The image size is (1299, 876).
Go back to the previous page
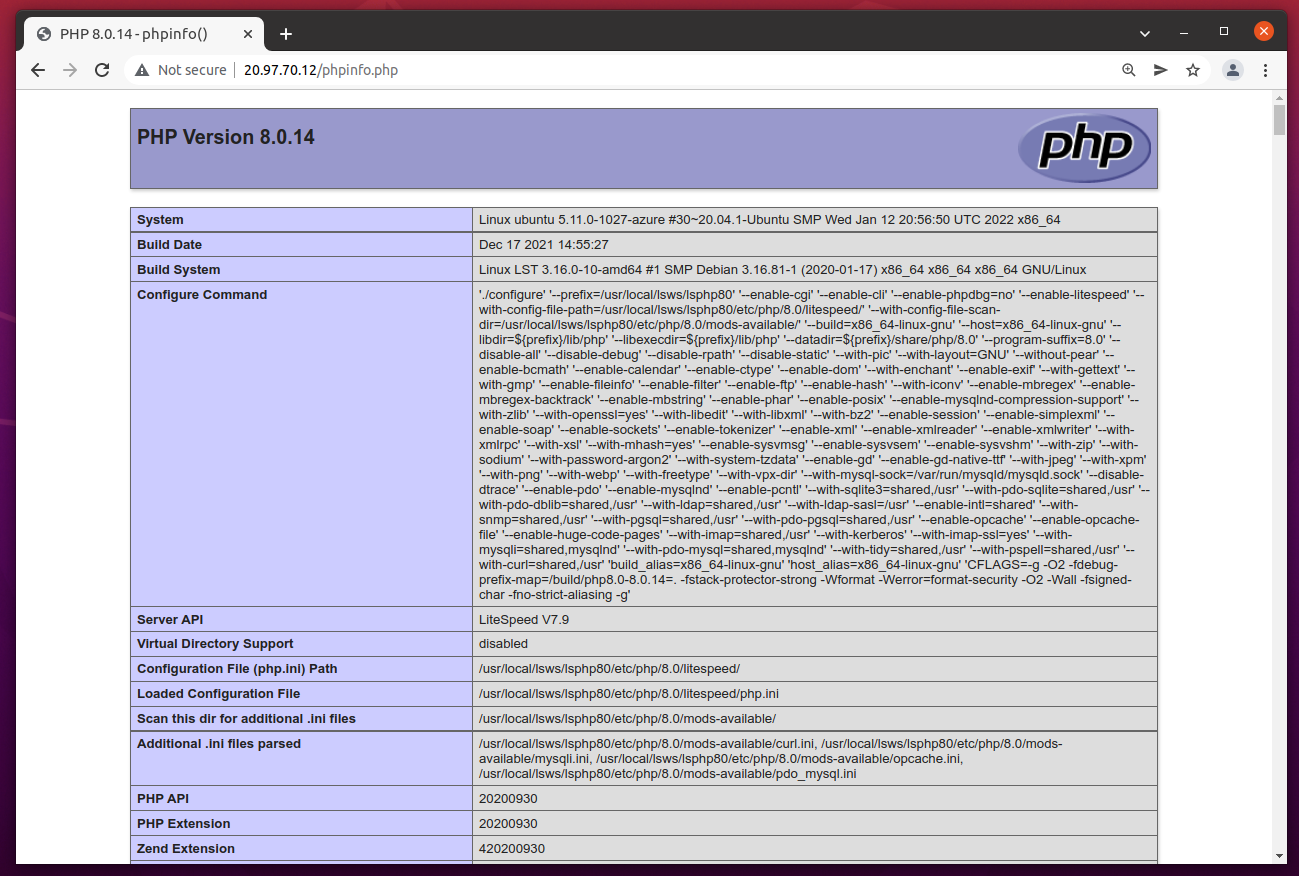[38, 70]
